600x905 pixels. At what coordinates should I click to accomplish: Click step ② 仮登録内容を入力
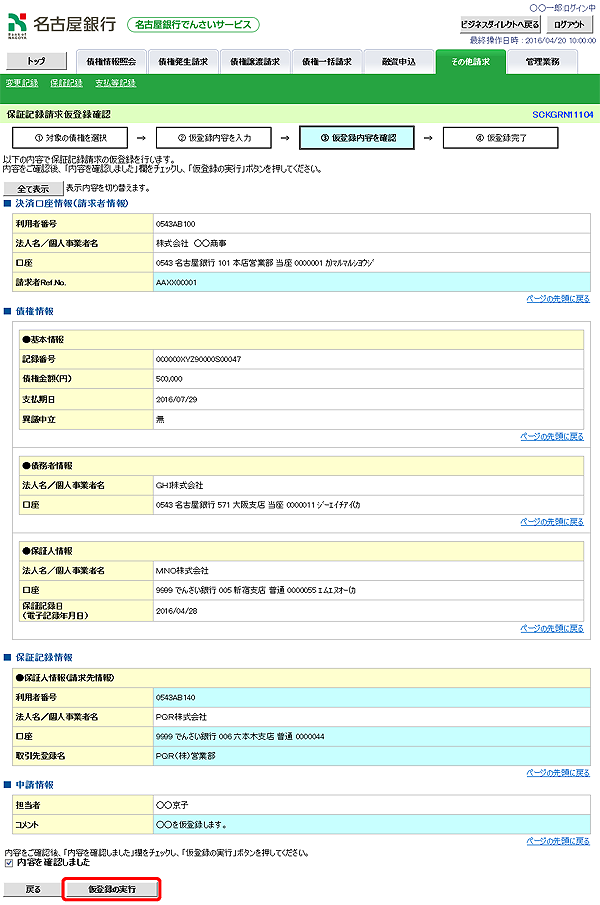pyautogui.click(x=213, y=138)
